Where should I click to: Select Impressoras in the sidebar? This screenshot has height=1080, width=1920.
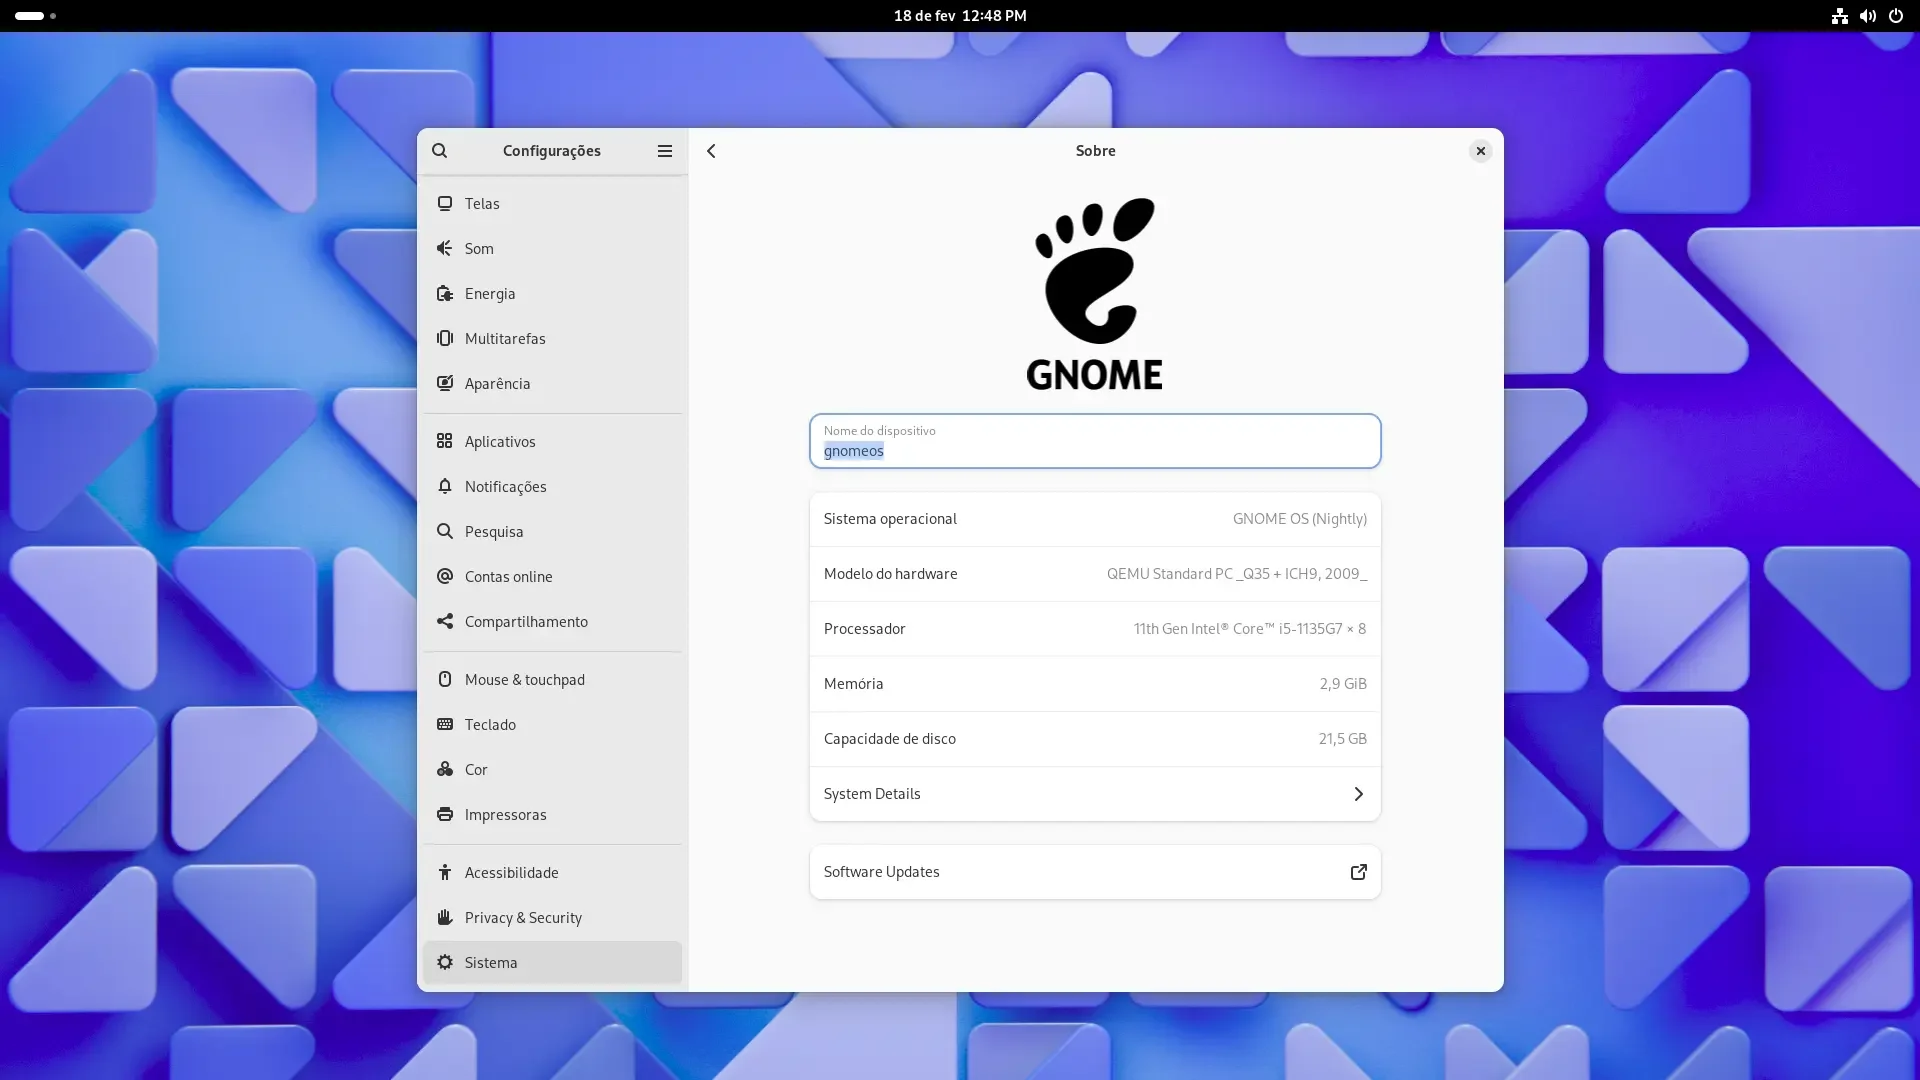pos(552,814)
